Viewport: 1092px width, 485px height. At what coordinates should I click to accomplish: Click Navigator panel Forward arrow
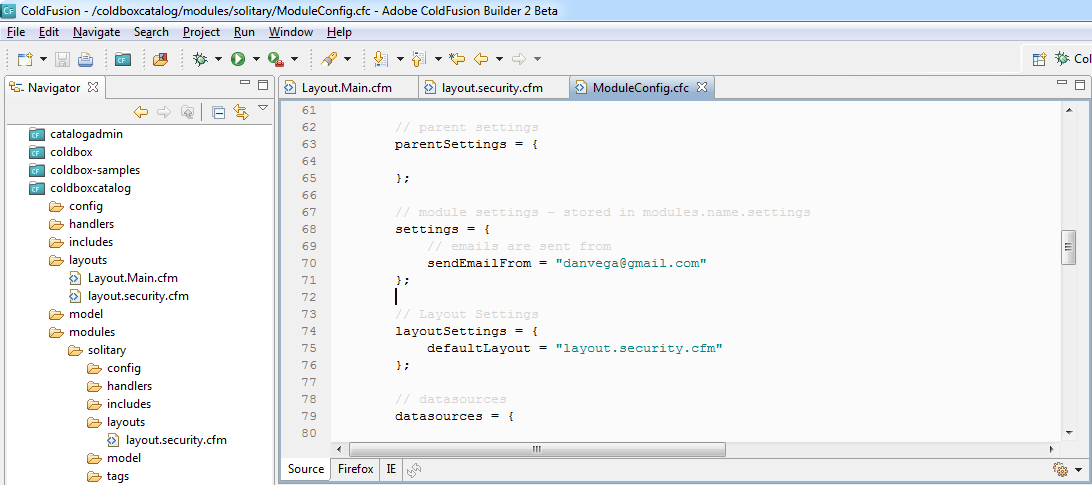click(164, 111)
